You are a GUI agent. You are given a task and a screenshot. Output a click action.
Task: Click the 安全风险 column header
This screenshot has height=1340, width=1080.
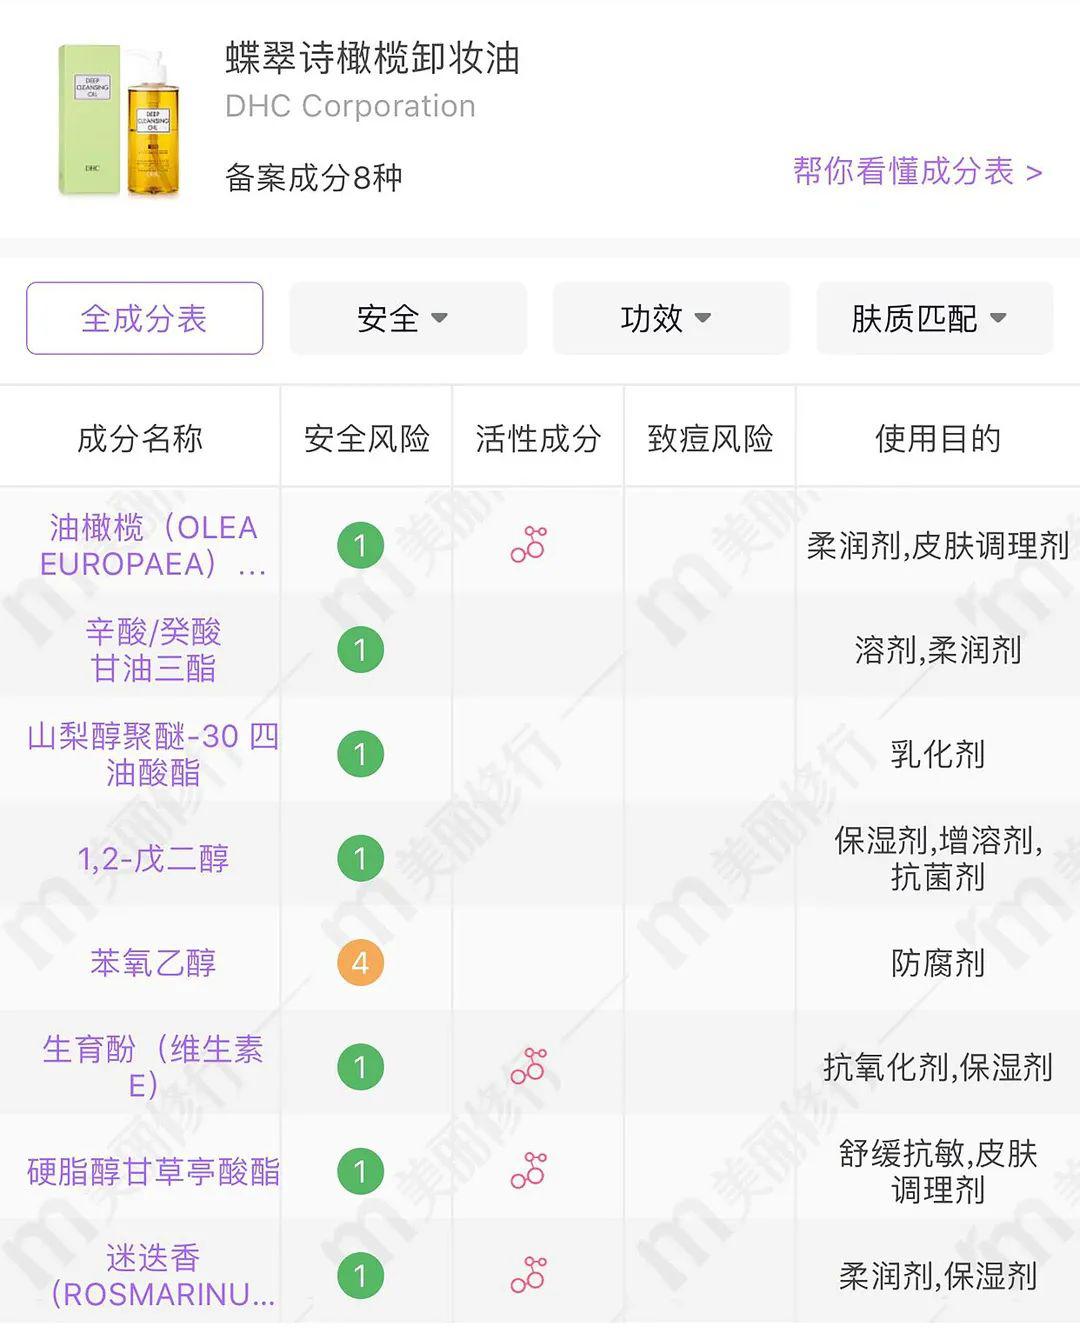[367, 438]
